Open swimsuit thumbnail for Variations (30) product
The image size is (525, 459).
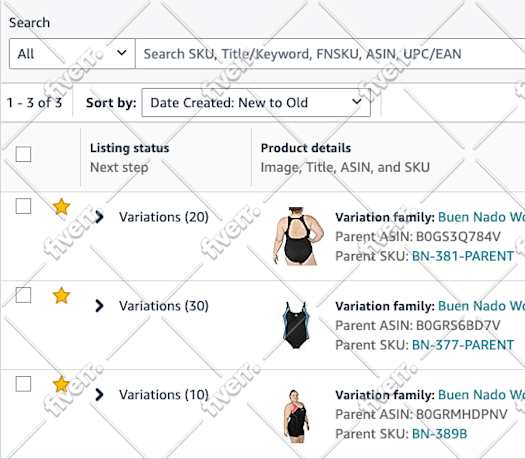[296, 325]
